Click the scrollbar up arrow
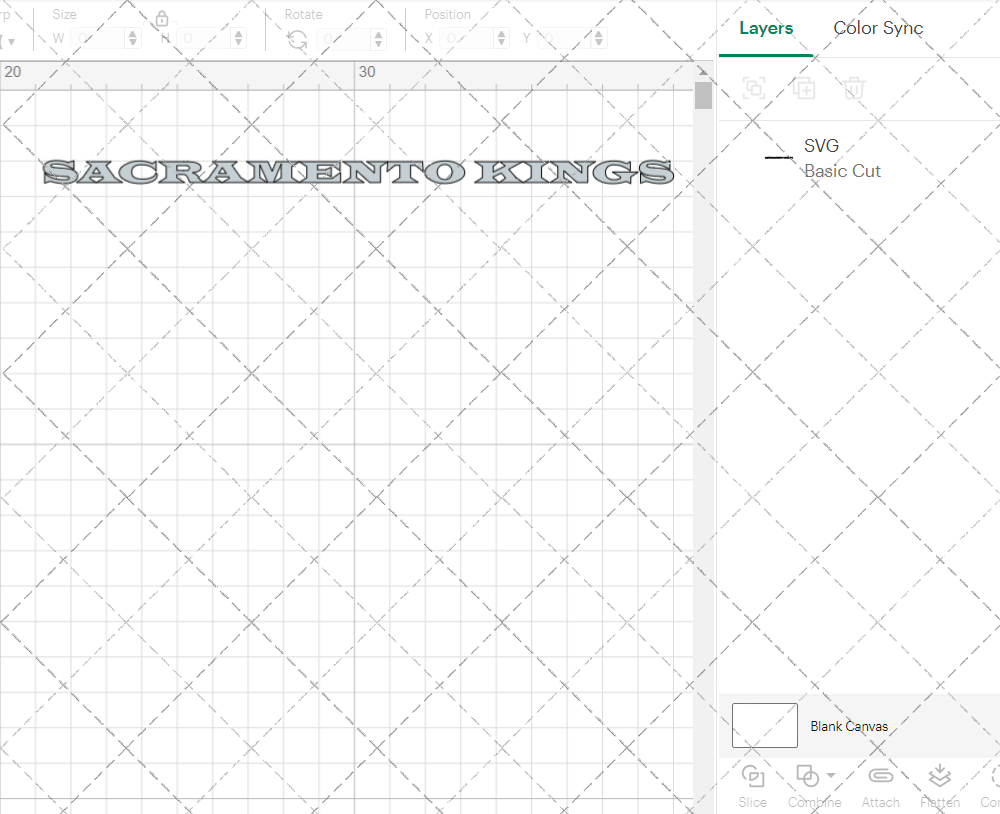Image resolution: width=1000 pixels, height=814 pixels. [703, 71]
